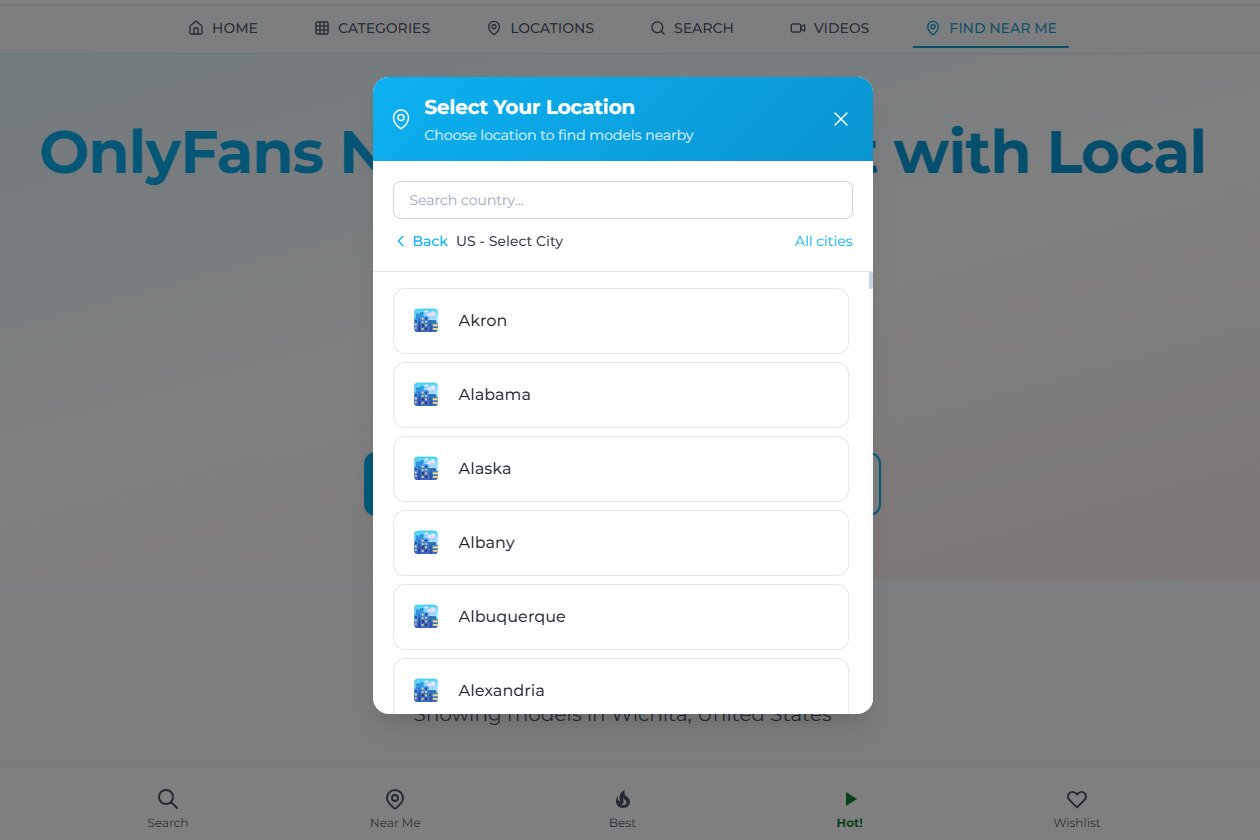Click 'Choose location to find models nearby' subtitle
Image resolution: width=1260 pixels, height=840 pixels.
[559, 135]
